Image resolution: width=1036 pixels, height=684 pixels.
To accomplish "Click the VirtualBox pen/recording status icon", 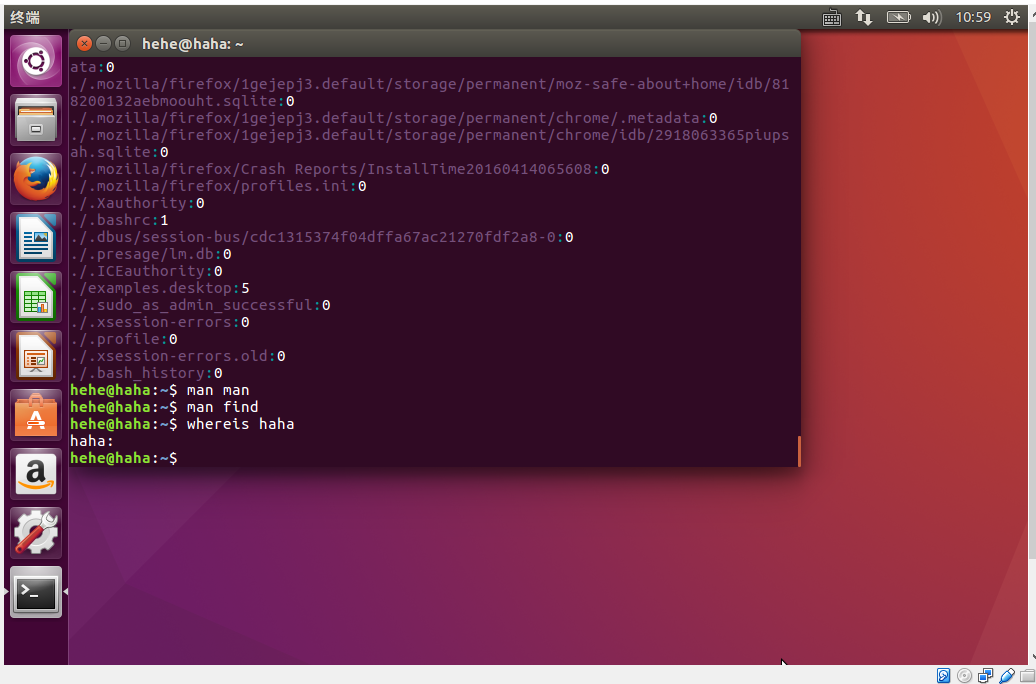I will click(1007, 675).
